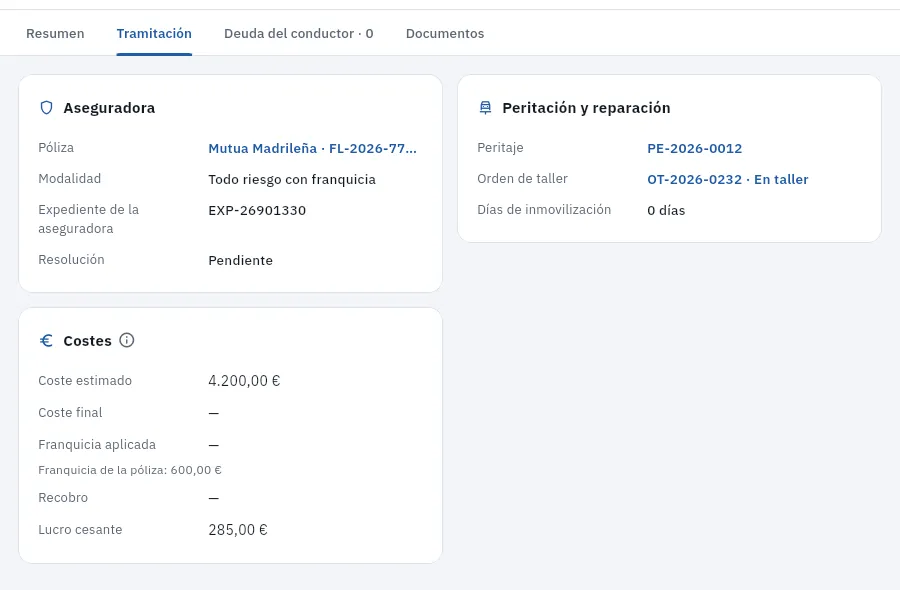This screenshot has height=590, width=900.
Task: Click the Orden de taller label
Action: point(522,178)
